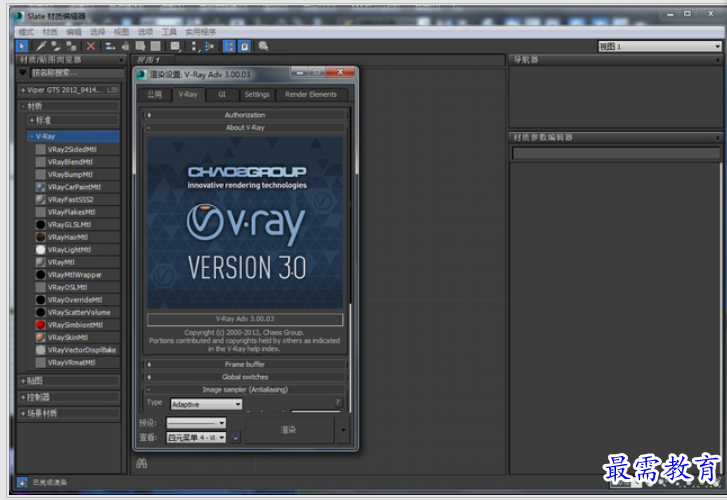Switch to the Render Elements tab
The height and width of the screenshot is (500, 727).
coord(311,95)
